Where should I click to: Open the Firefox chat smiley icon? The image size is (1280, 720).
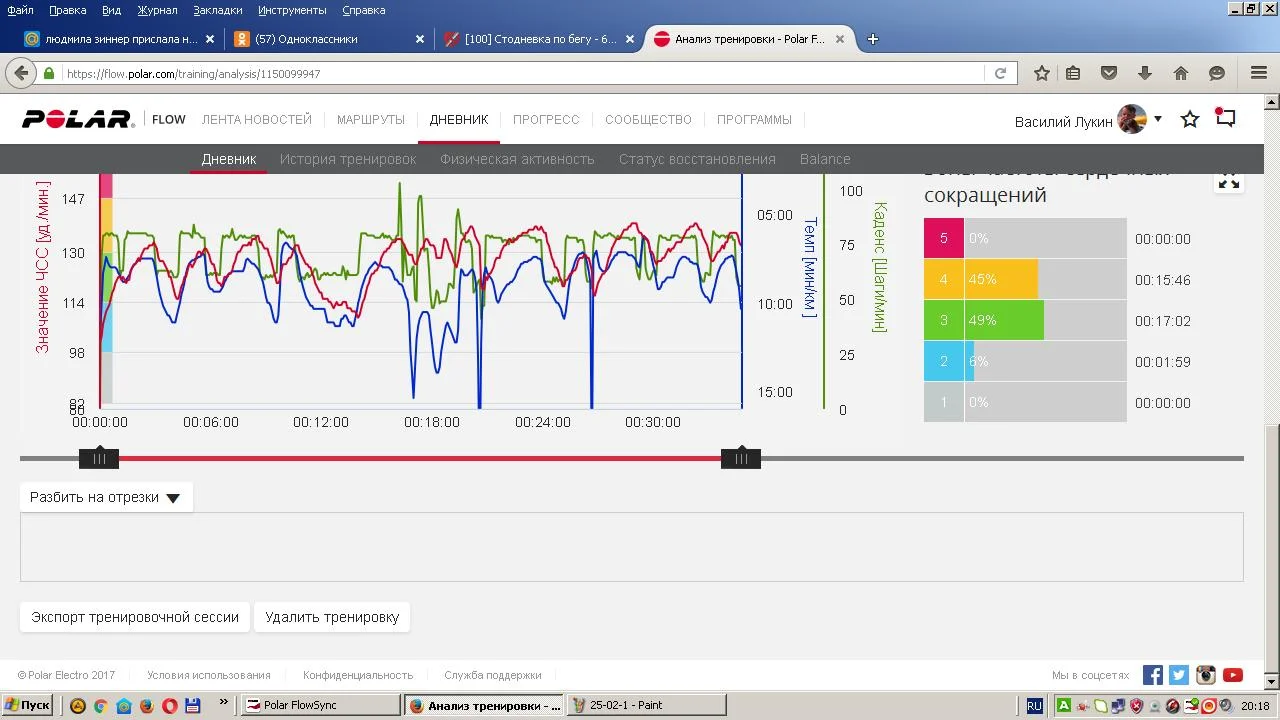click(1217, 73)
